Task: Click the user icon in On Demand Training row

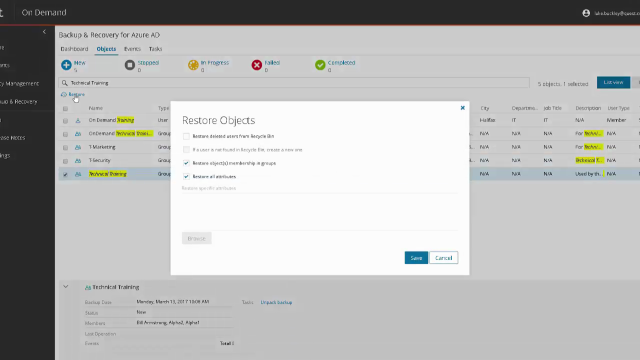Action: pyautogui.click(x=78, y=120)
